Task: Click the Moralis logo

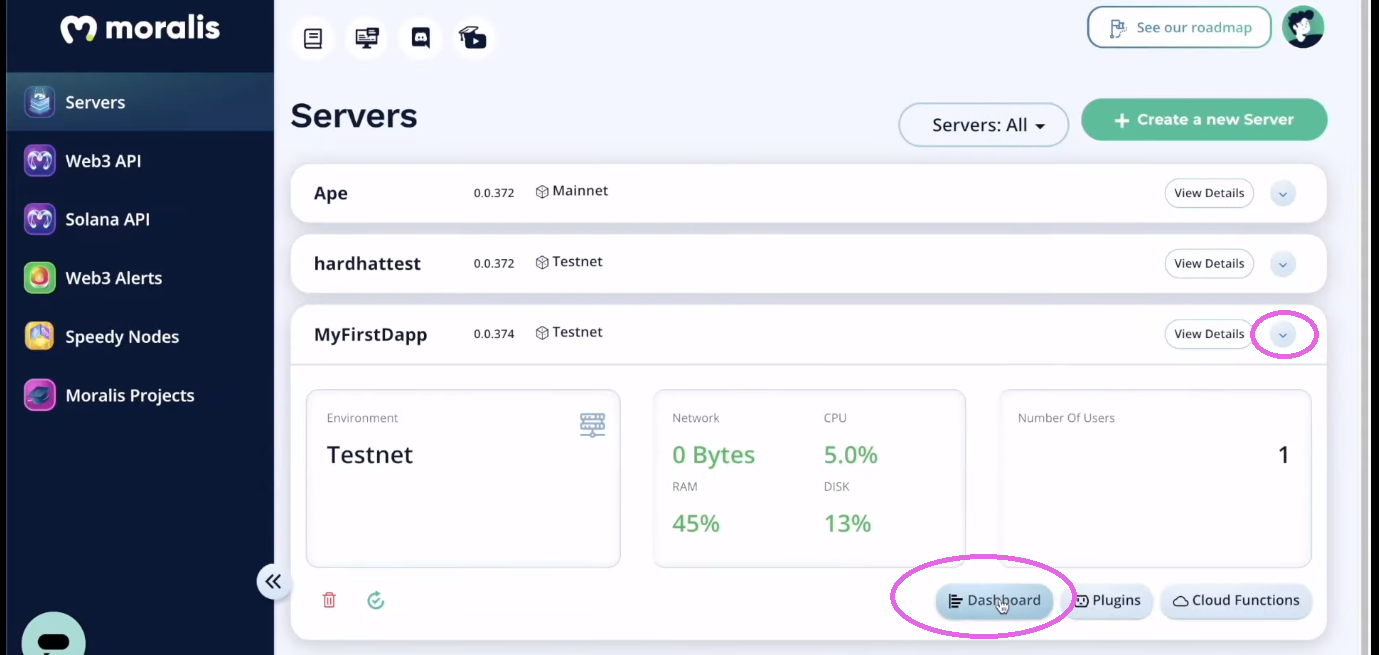Action: (140, 29)
